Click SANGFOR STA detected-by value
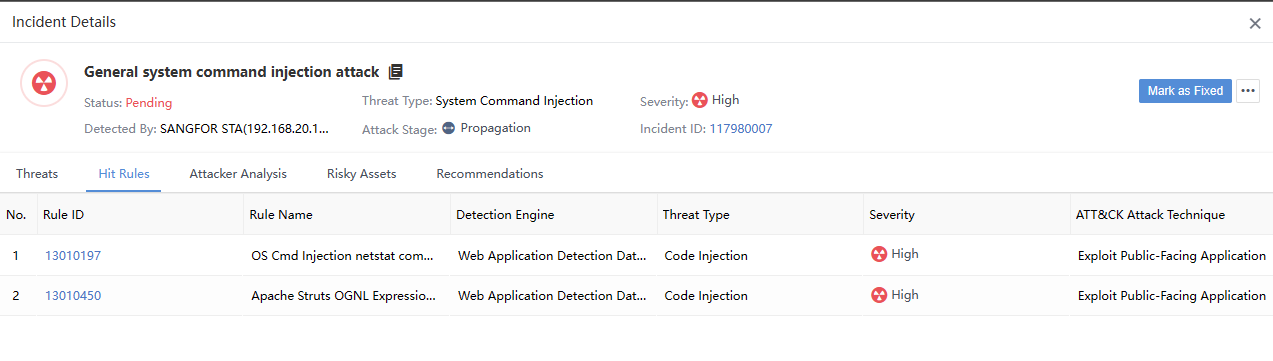This screenshot has height=361, width=1273. [x=244, y=130]
